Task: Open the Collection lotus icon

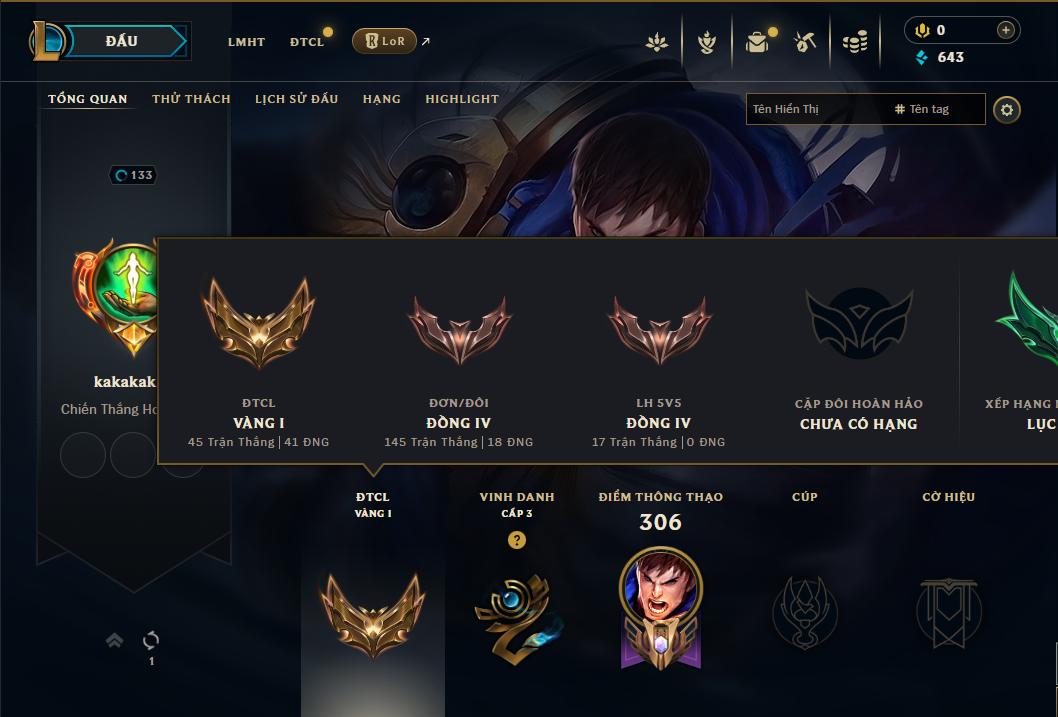Action: [657, 42]
